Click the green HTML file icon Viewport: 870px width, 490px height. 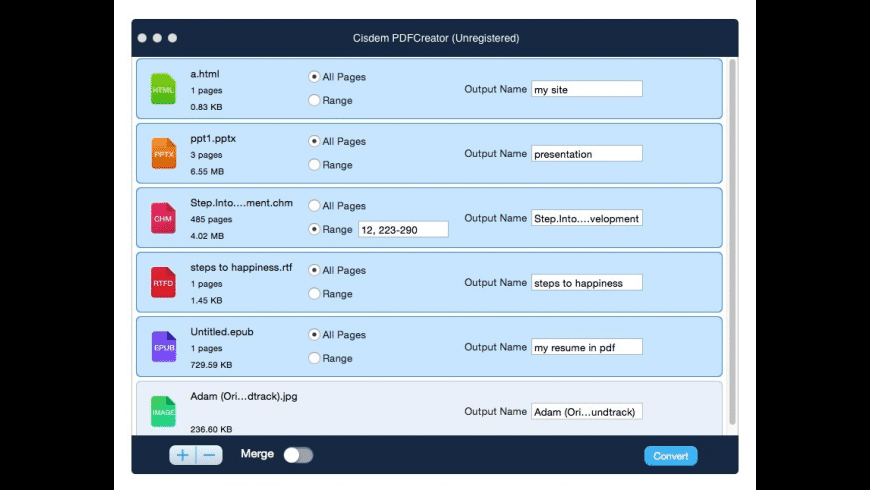[x=163, y=89]
